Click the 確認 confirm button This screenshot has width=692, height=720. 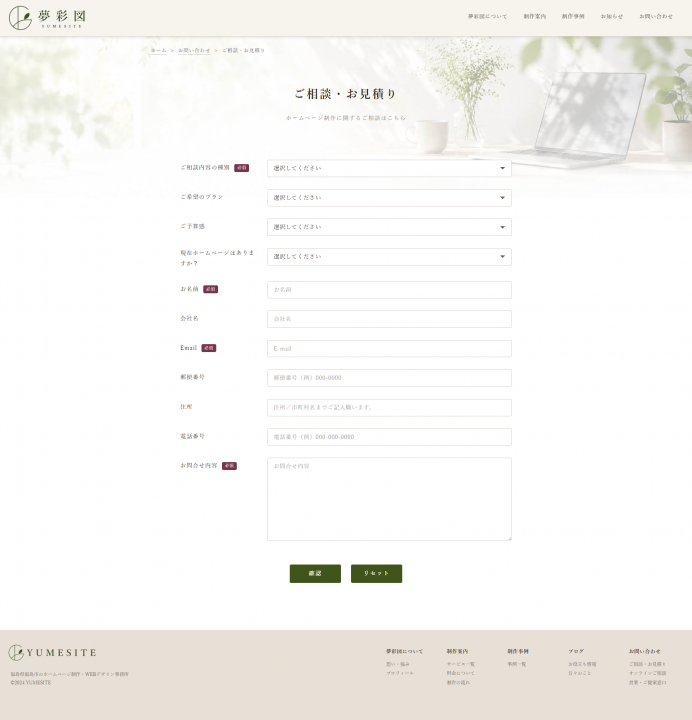coord(315,574)
